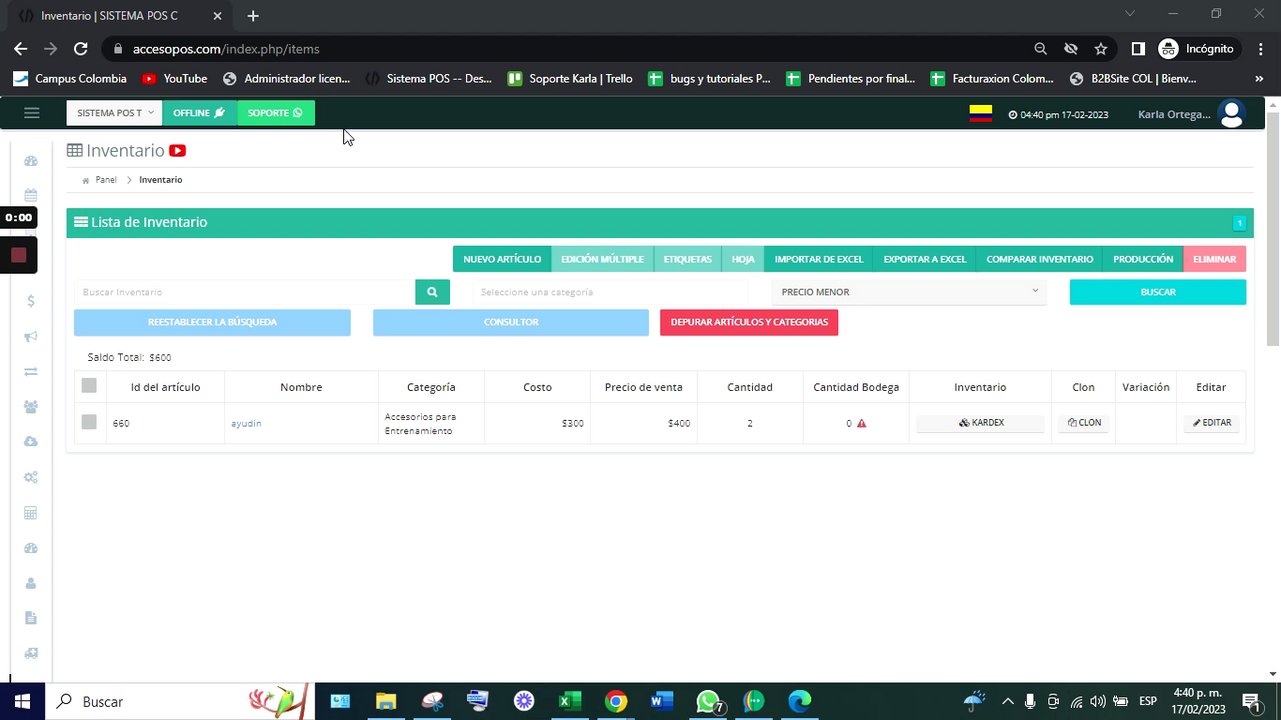Open Word from the taskbar
Viewport: 1281px width, 720px height.
[x=661, y=701]
